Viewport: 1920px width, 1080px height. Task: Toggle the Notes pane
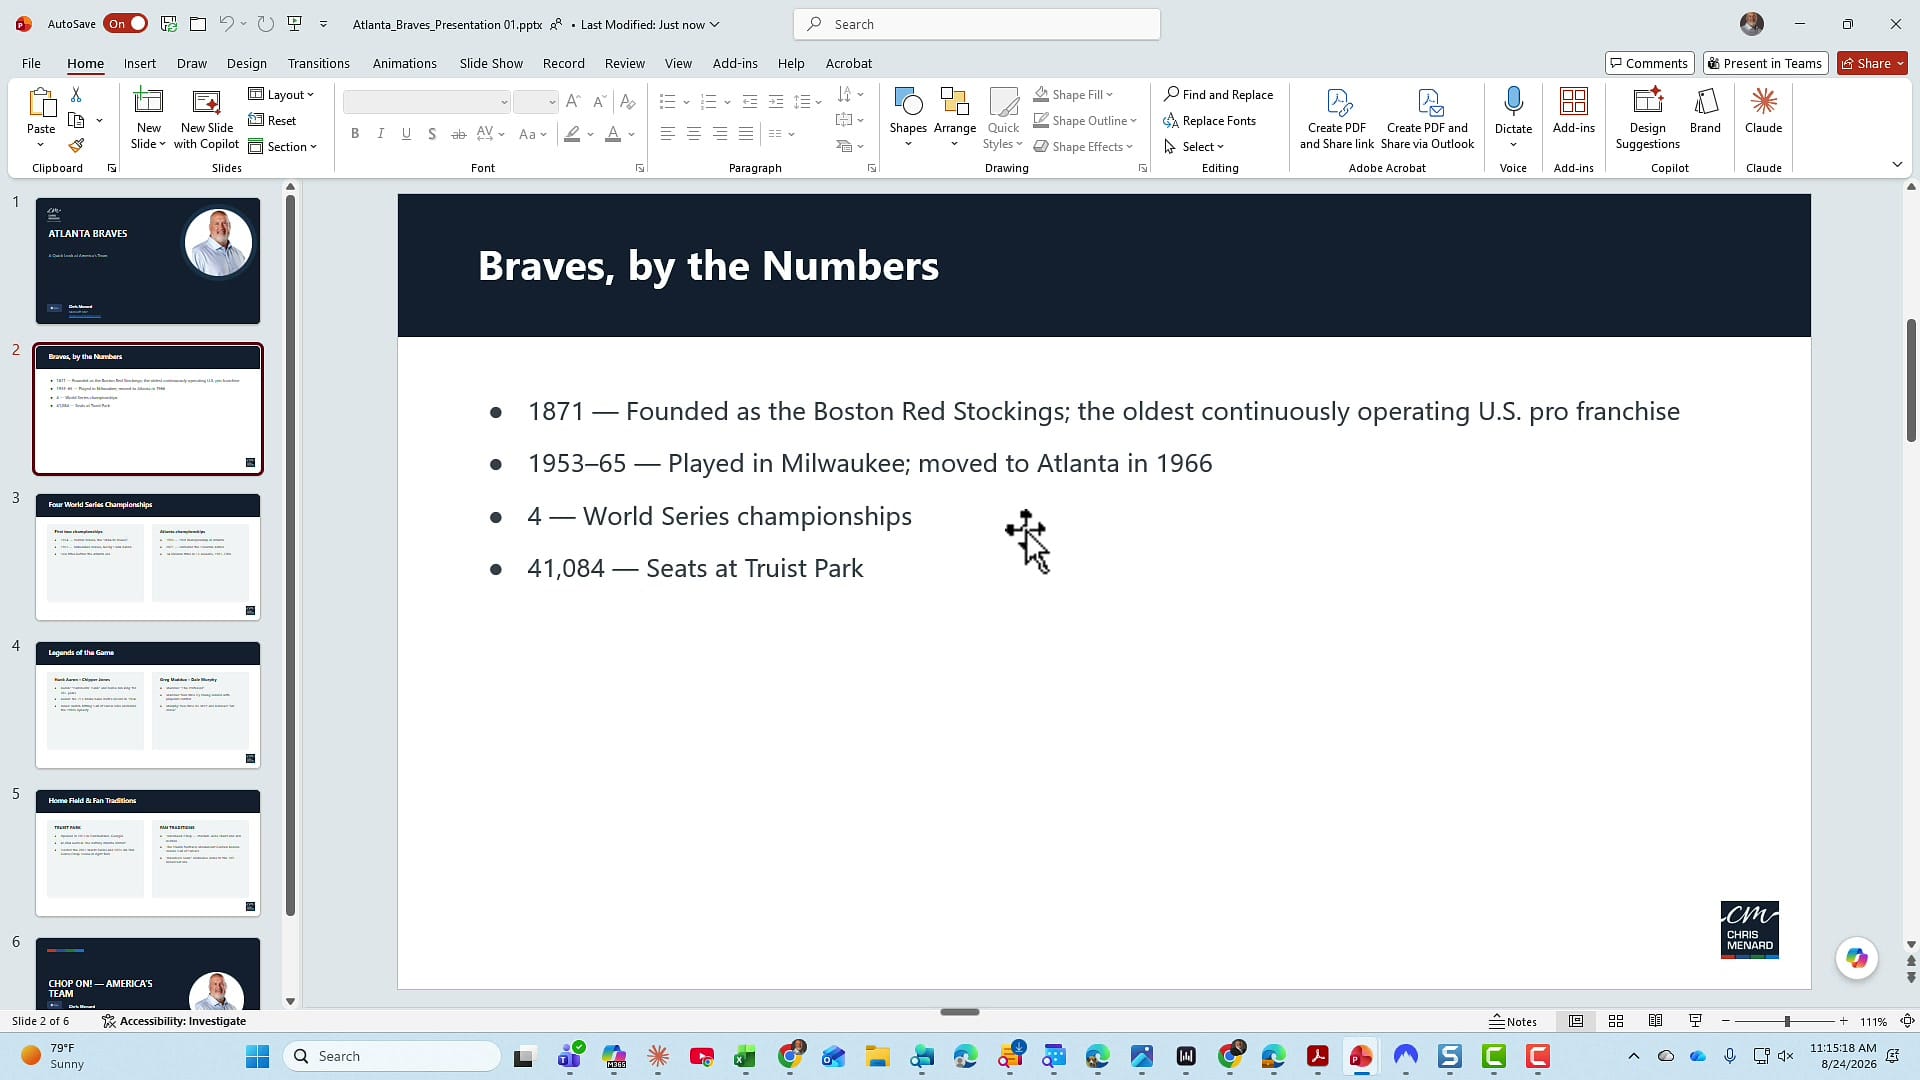click(x=1512, y=1021)
